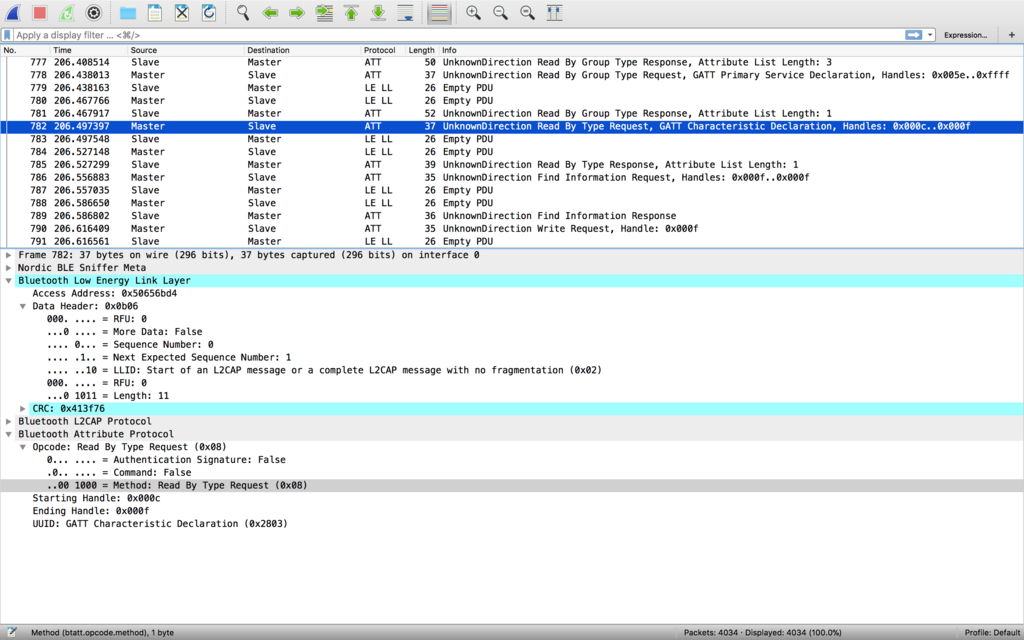Collapse the Data Header: 0x0b06 node
The width and height of the screenshot is (1024, 640).
pos(23,306)
